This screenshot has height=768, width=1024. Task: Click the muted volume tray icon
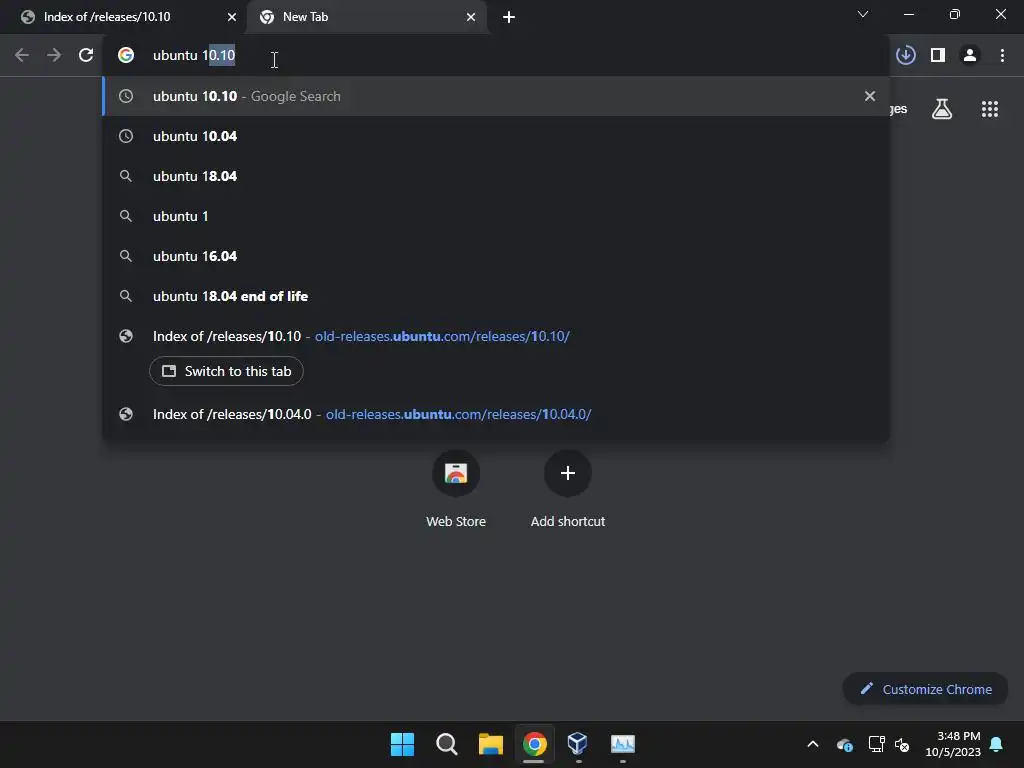[902, 744]
